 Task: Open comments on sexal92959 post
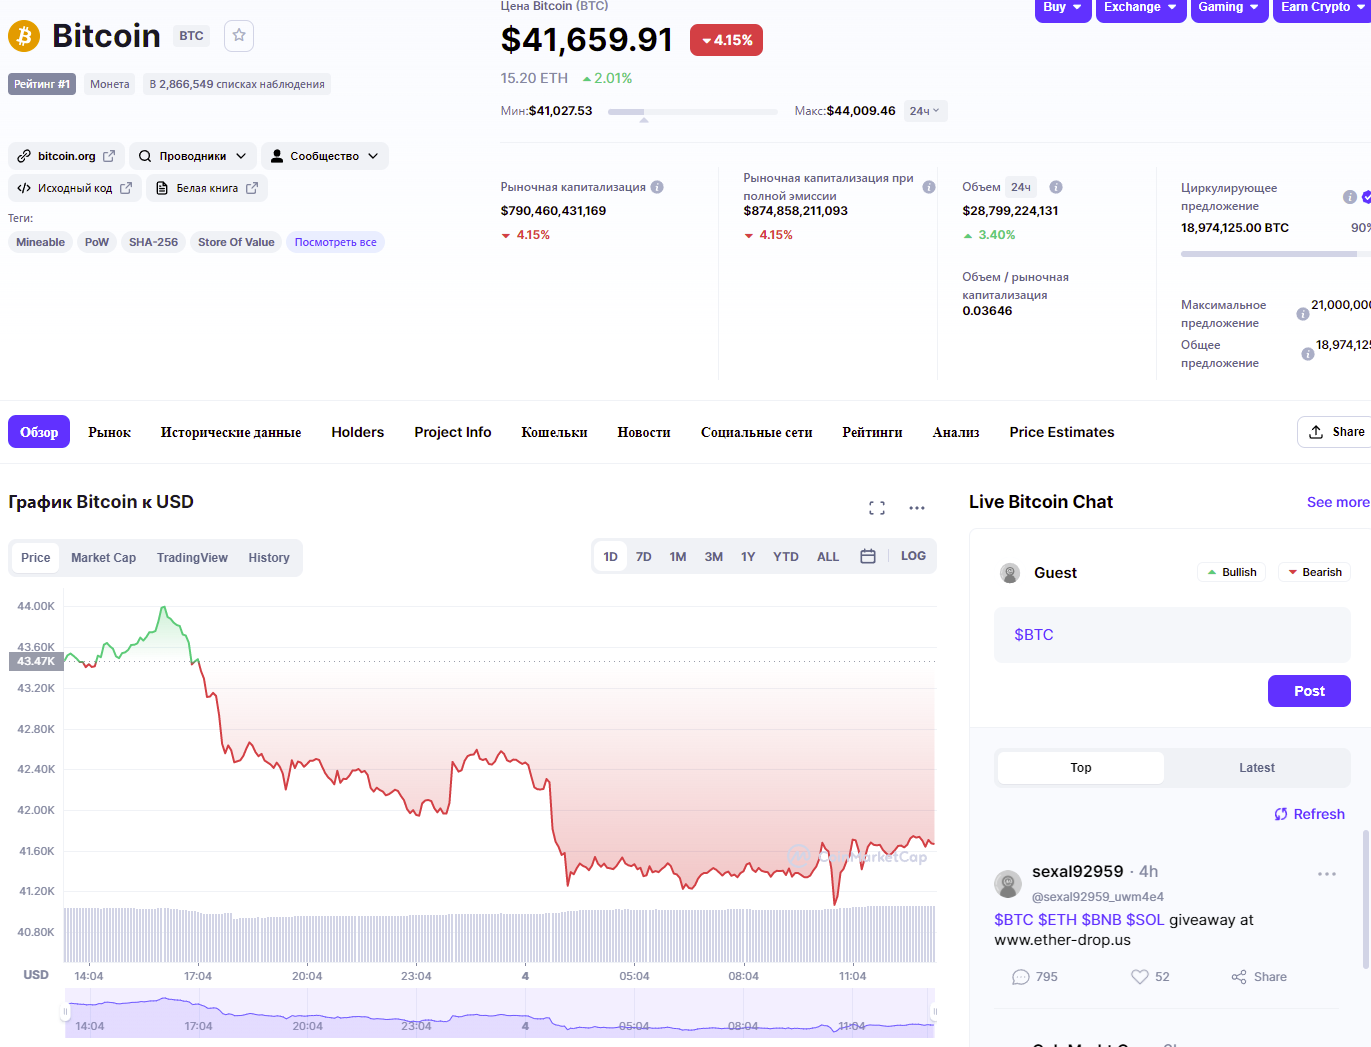coord(1021,977)
